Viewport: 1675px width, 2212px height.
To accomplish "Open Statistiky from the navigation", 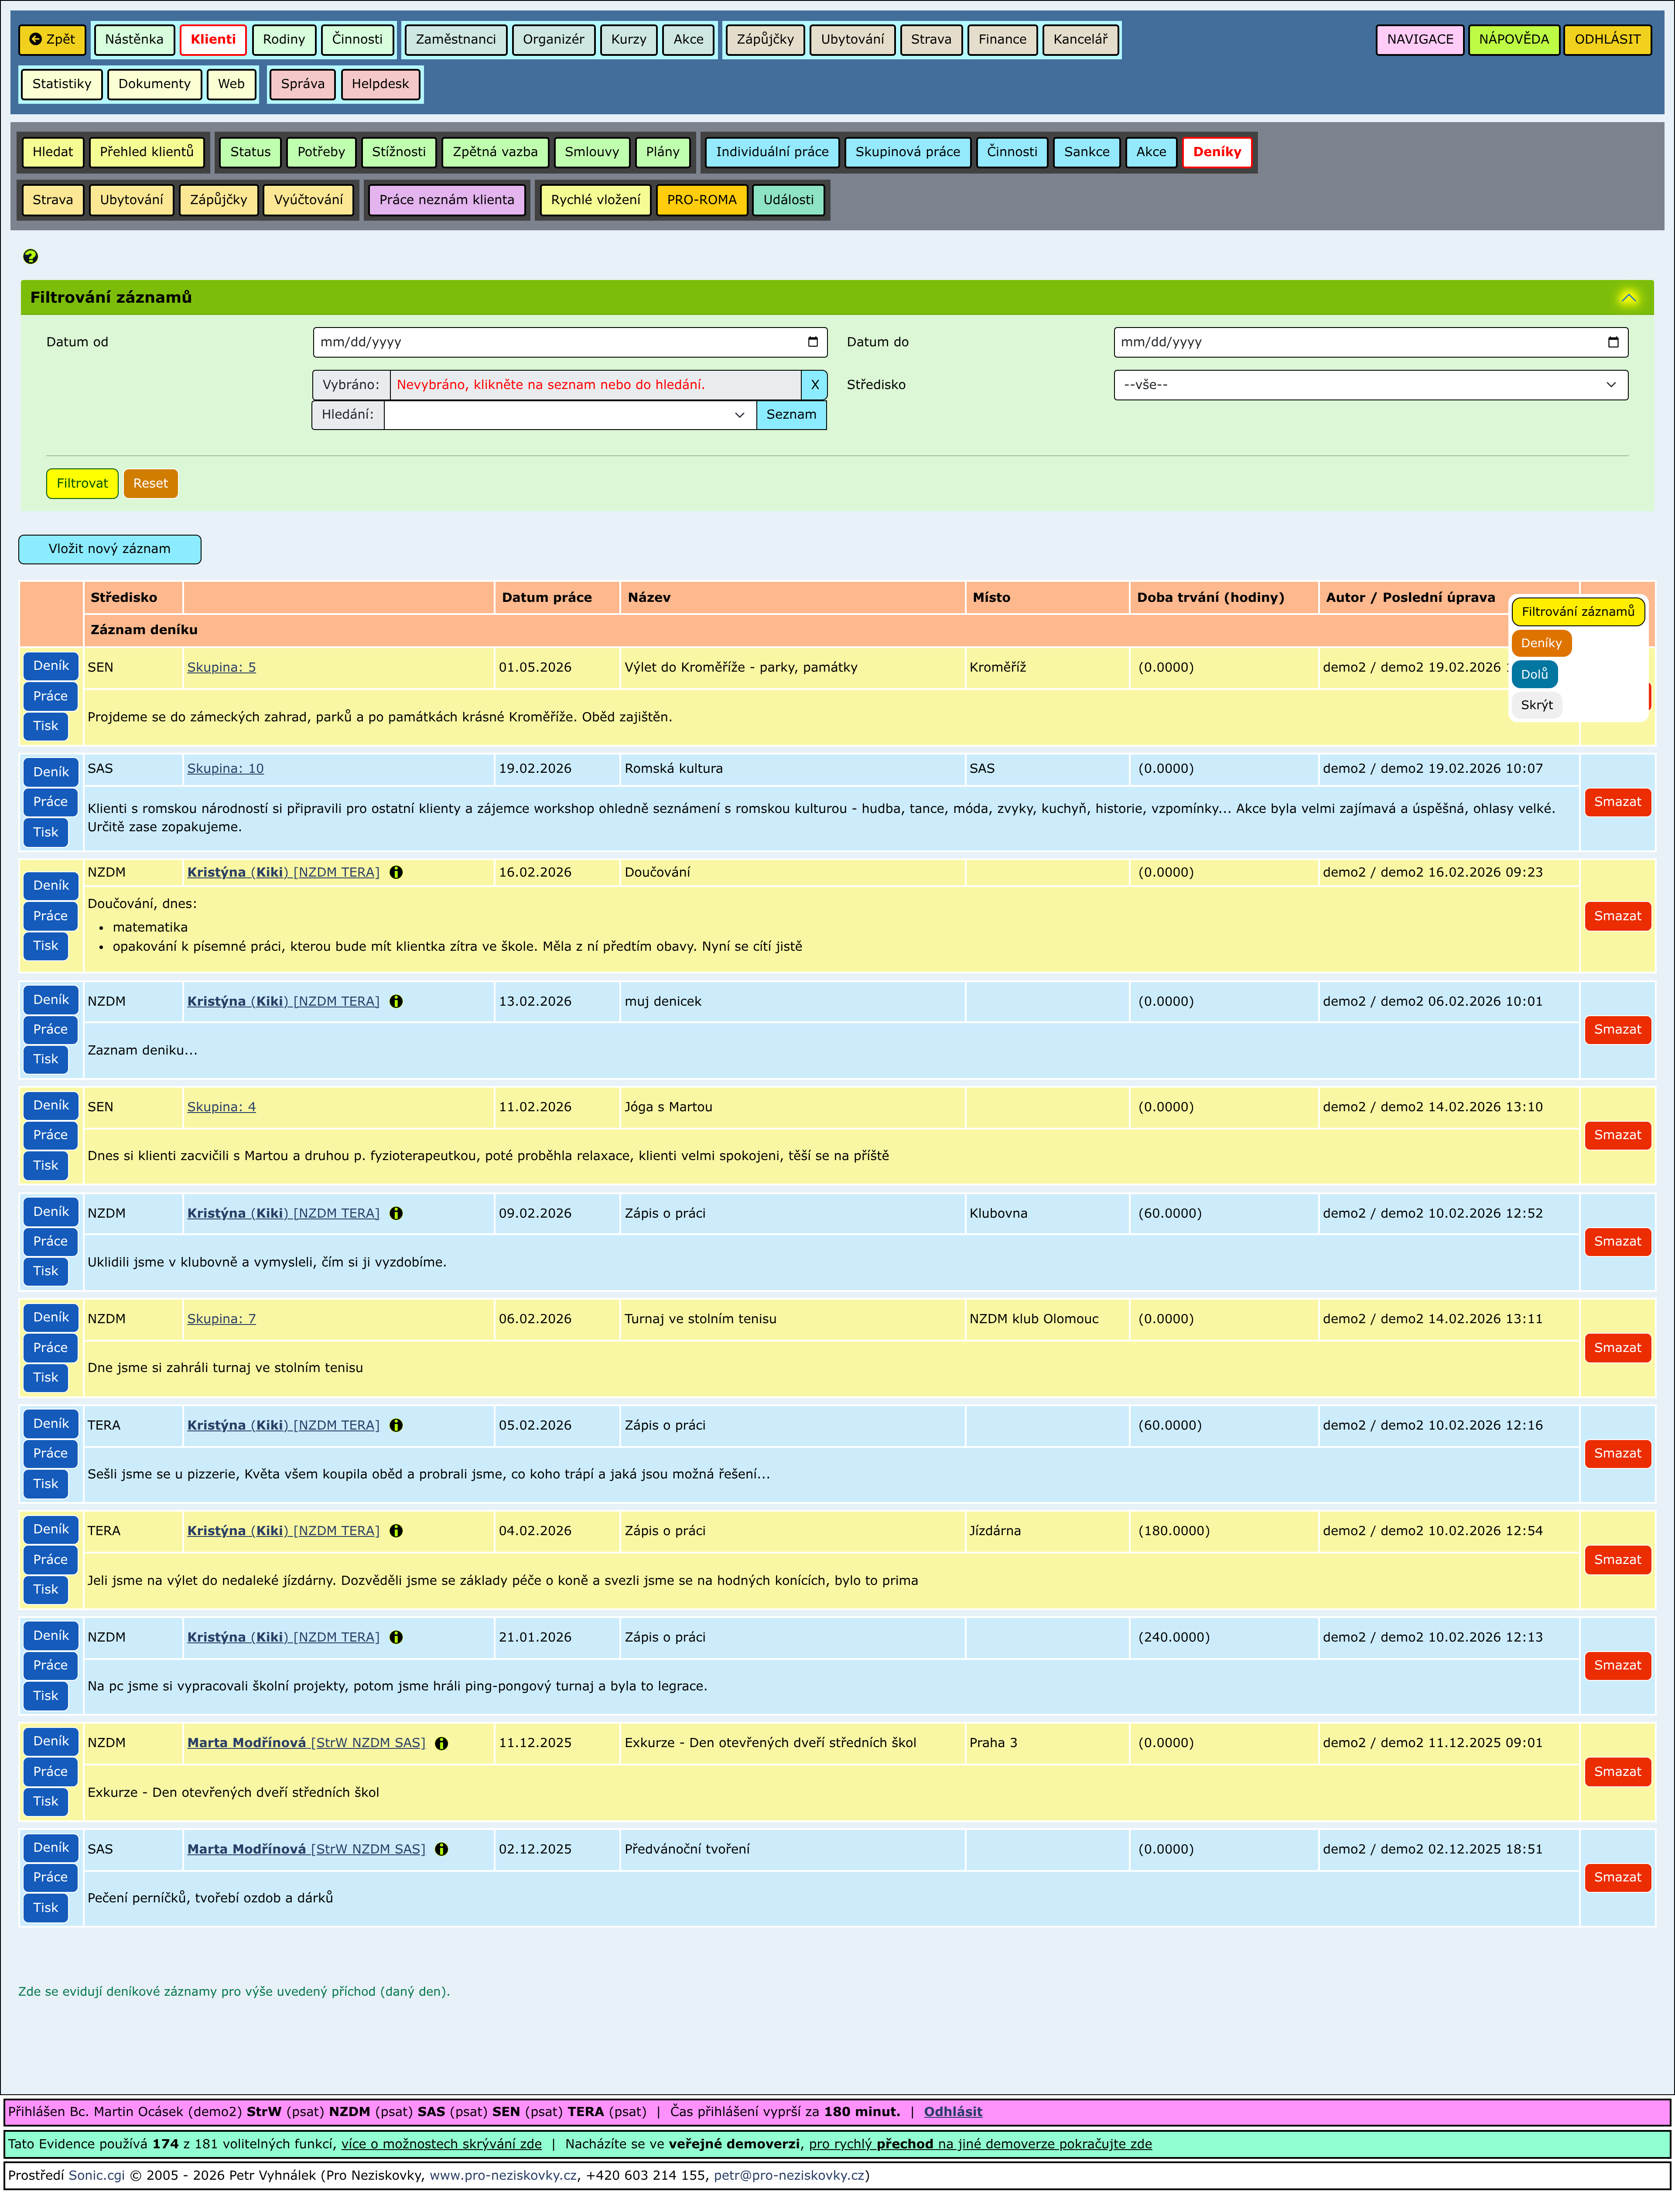I will coord(62,84).
